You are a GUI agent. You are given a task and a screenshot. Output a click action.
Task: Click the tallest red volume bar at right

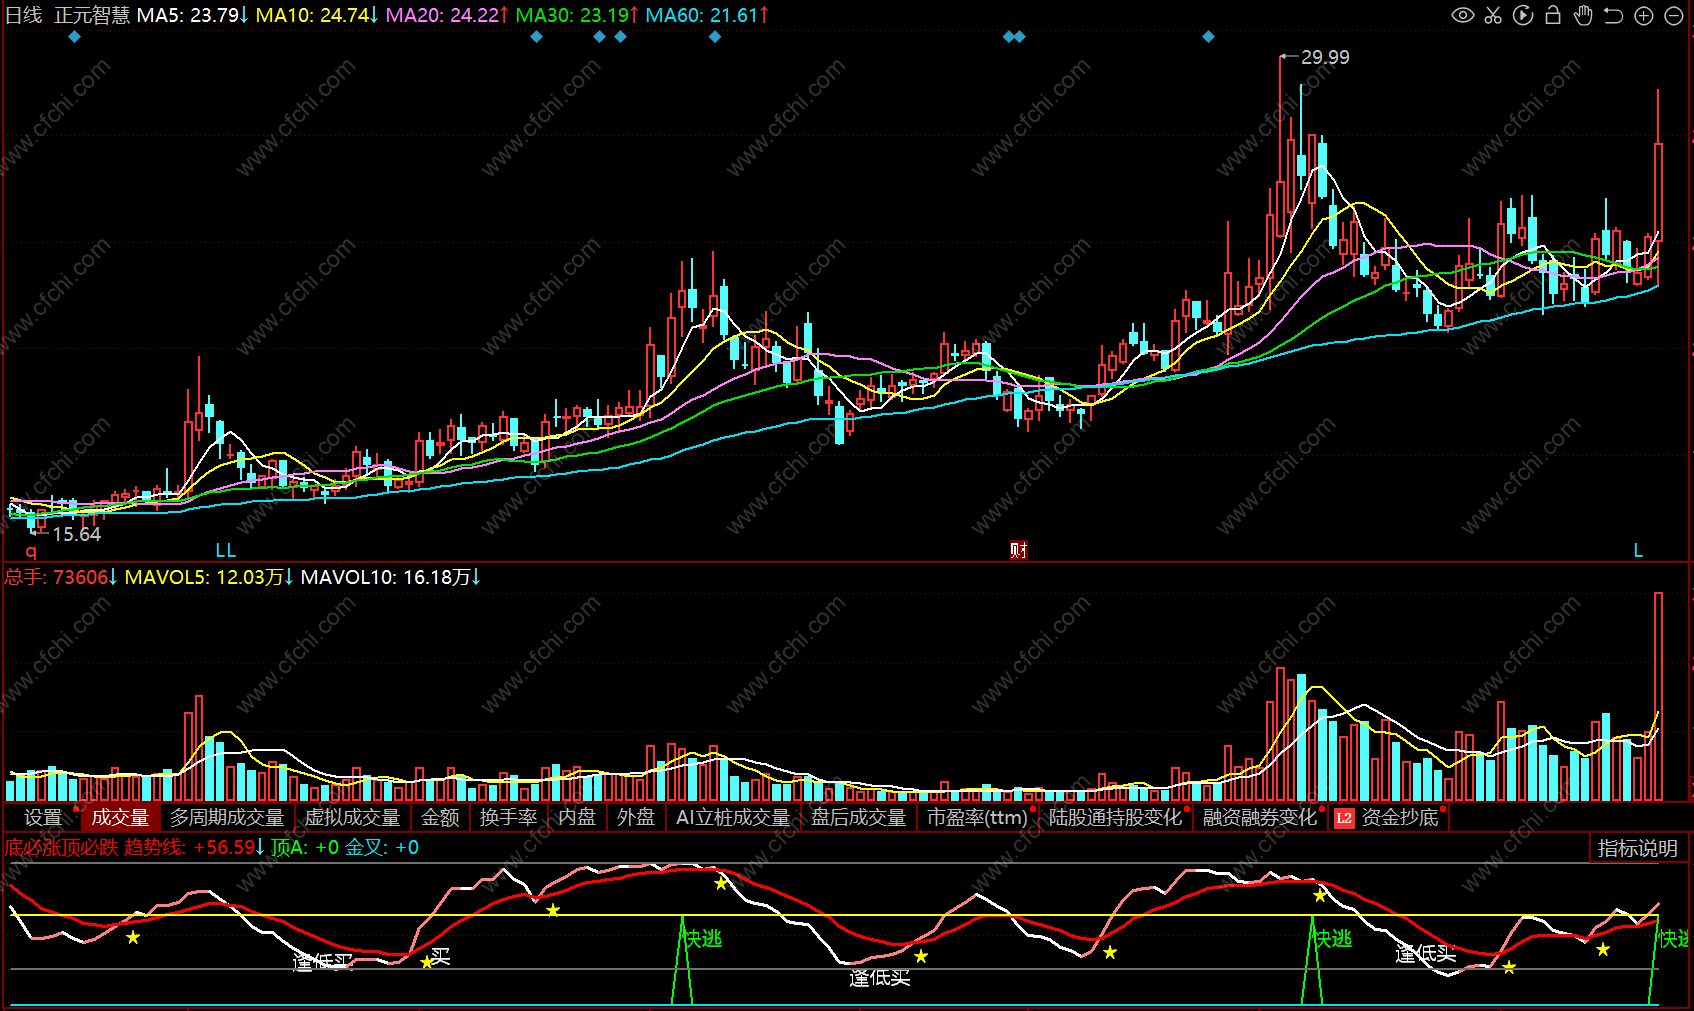[x=1658, y=696]
